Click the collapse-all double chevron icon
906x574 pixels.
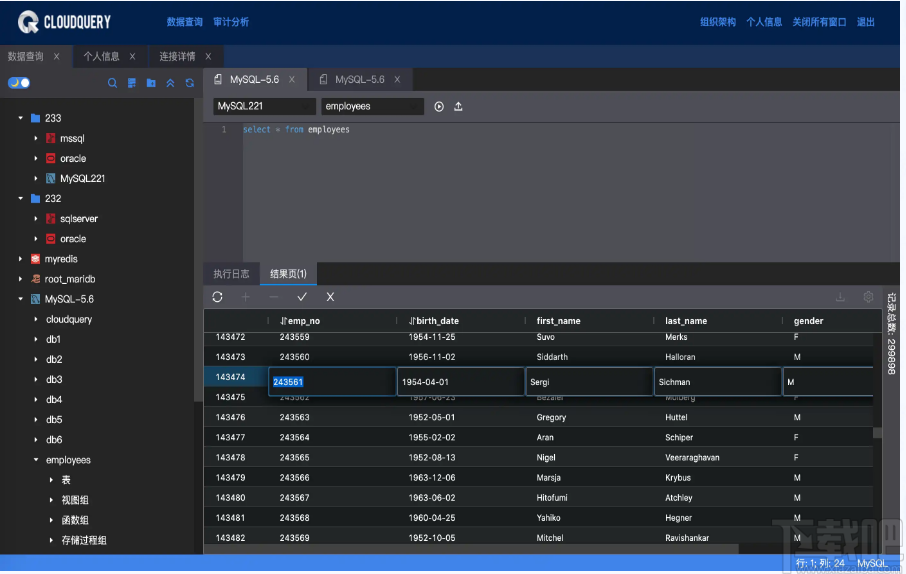click(x=170, y=83)
